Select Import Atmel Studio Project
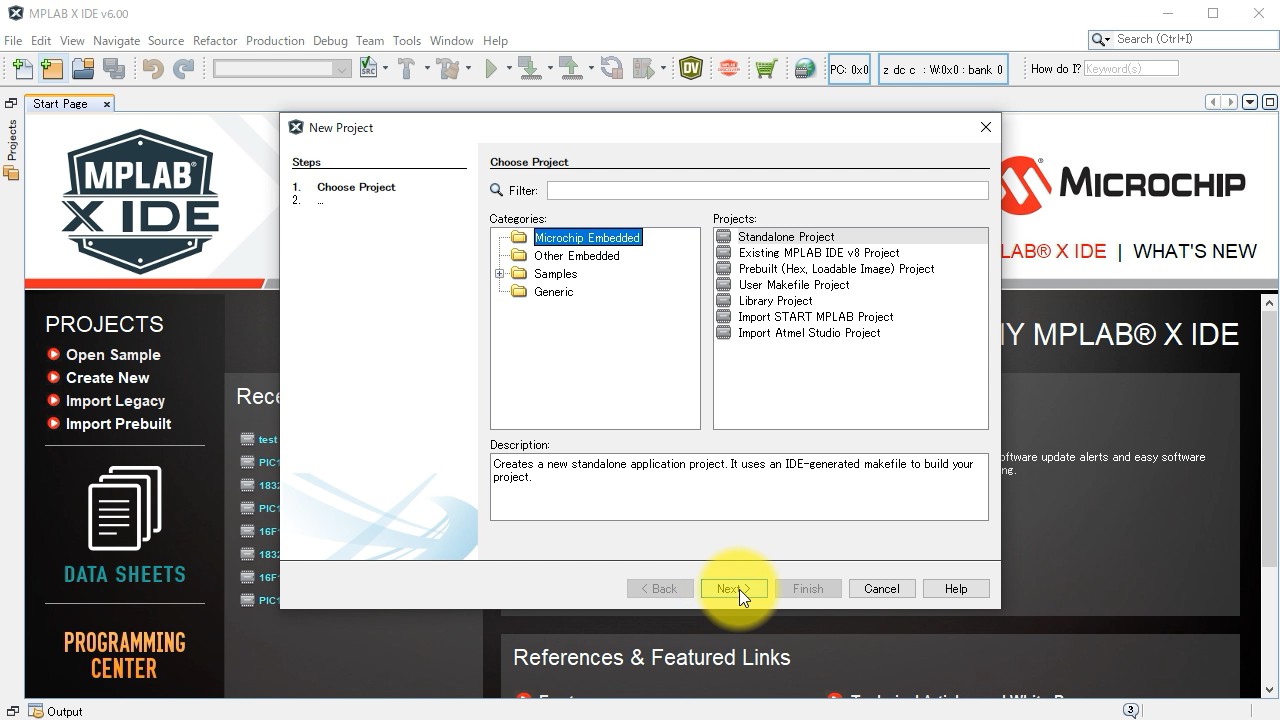Image resolution: width=1280 pixels, height=720 pixels. (x=809, y=333)
